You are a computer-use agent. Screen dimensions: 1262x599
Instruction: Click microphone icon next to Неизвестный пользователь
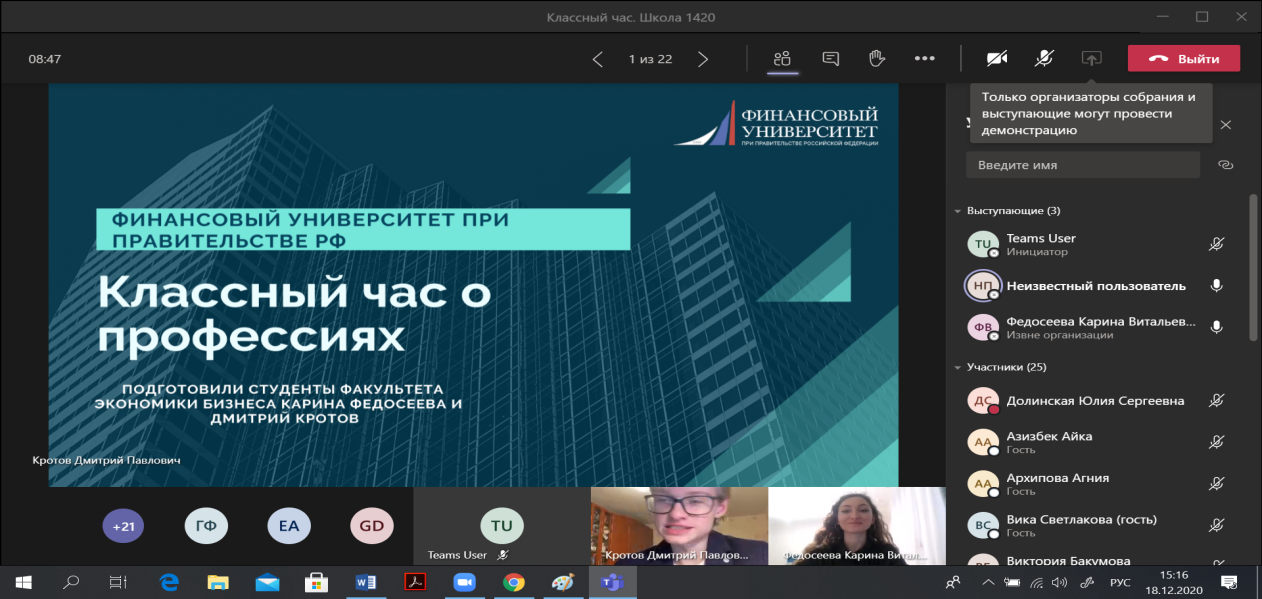tap(1217, 286)
